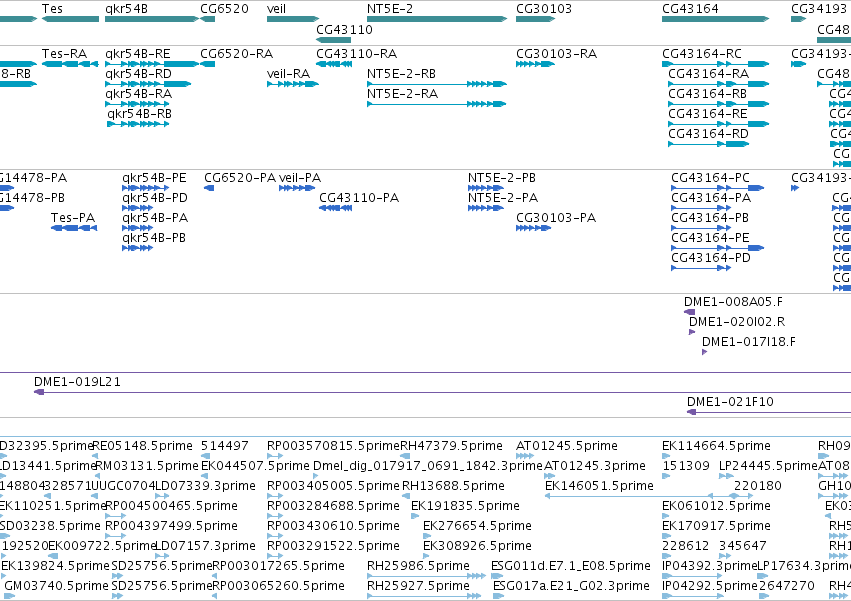Click the Tes gene label

point(52,9)
